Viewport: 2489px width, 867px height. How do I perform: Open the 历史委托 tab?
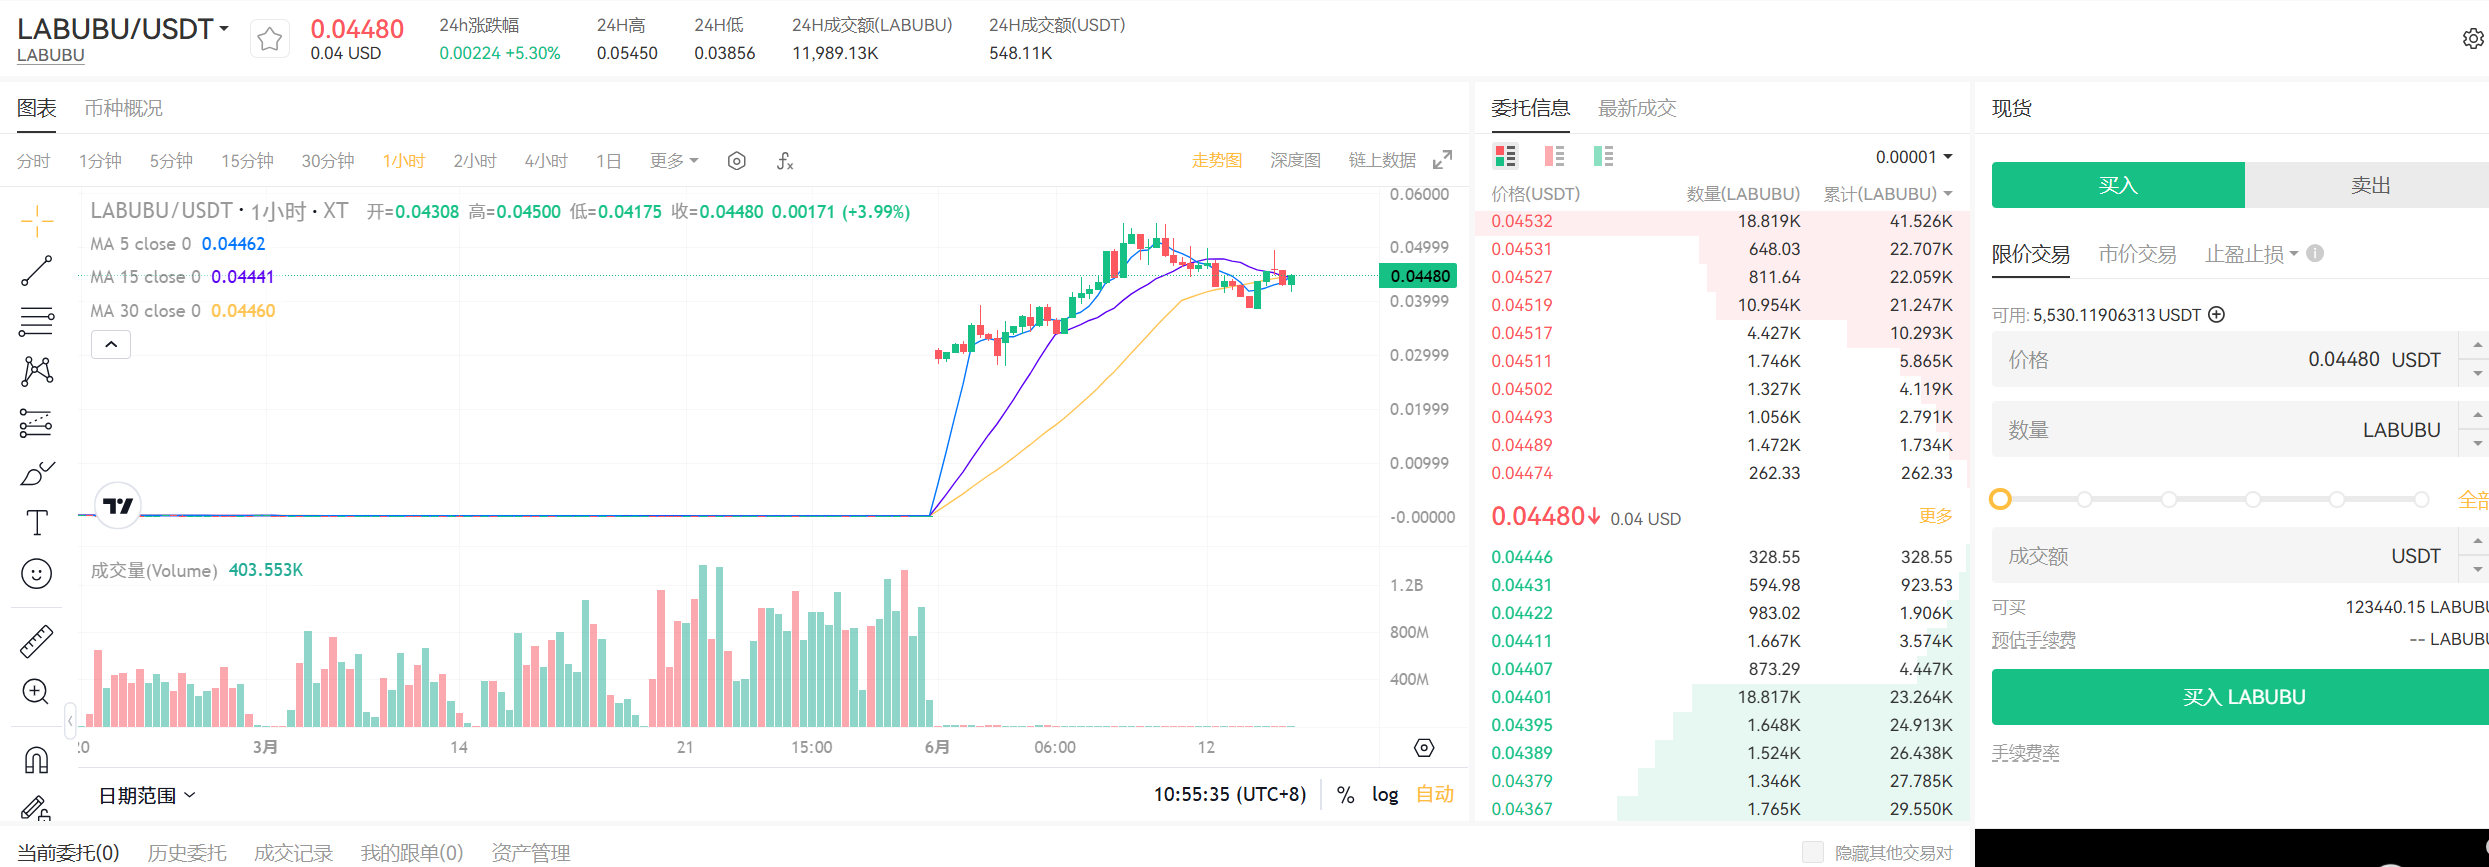point(187,852)
